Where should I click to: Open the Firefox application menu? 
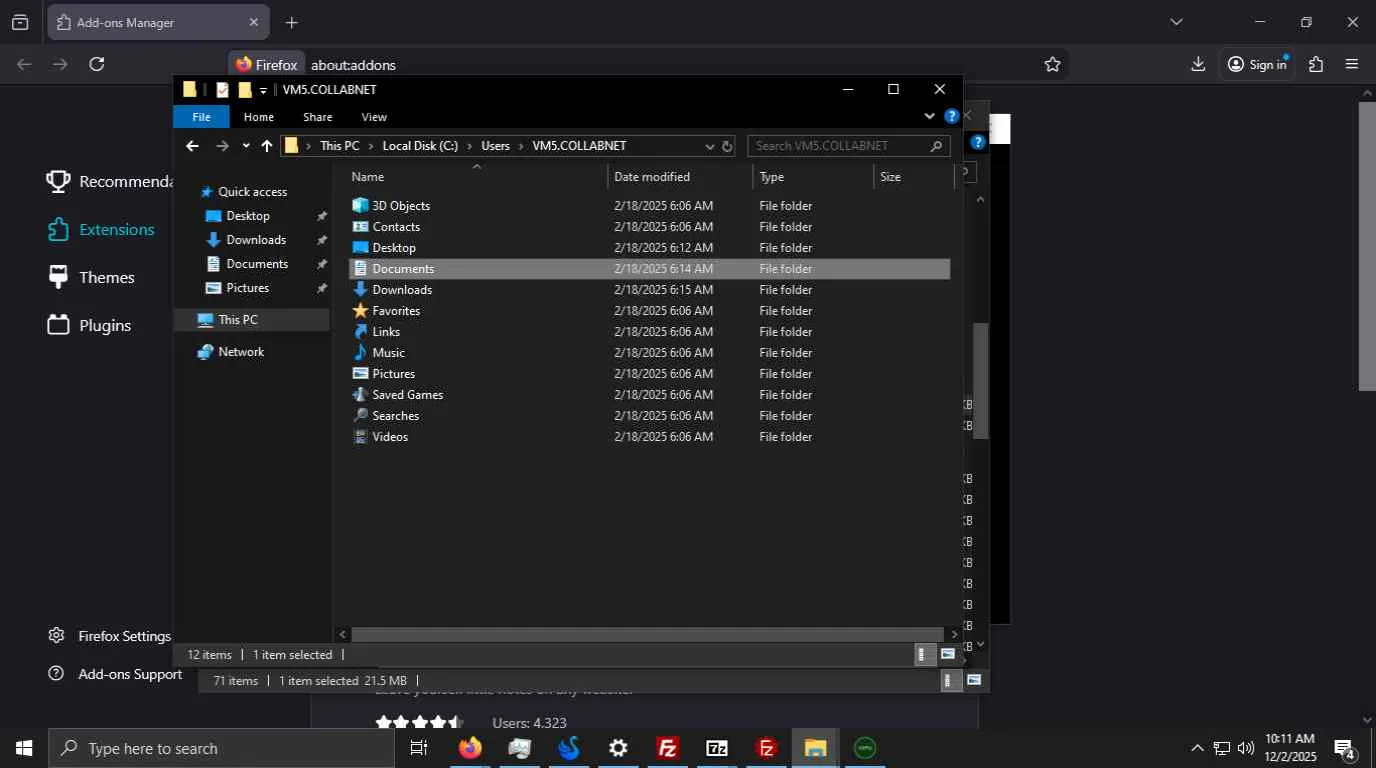point(1352,64)
